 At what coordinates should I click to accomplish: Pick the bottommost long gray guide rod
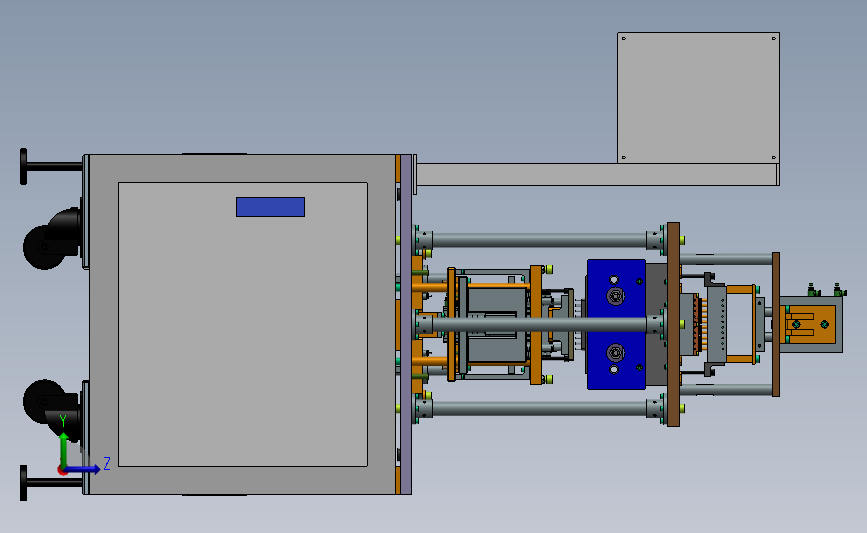539,409
